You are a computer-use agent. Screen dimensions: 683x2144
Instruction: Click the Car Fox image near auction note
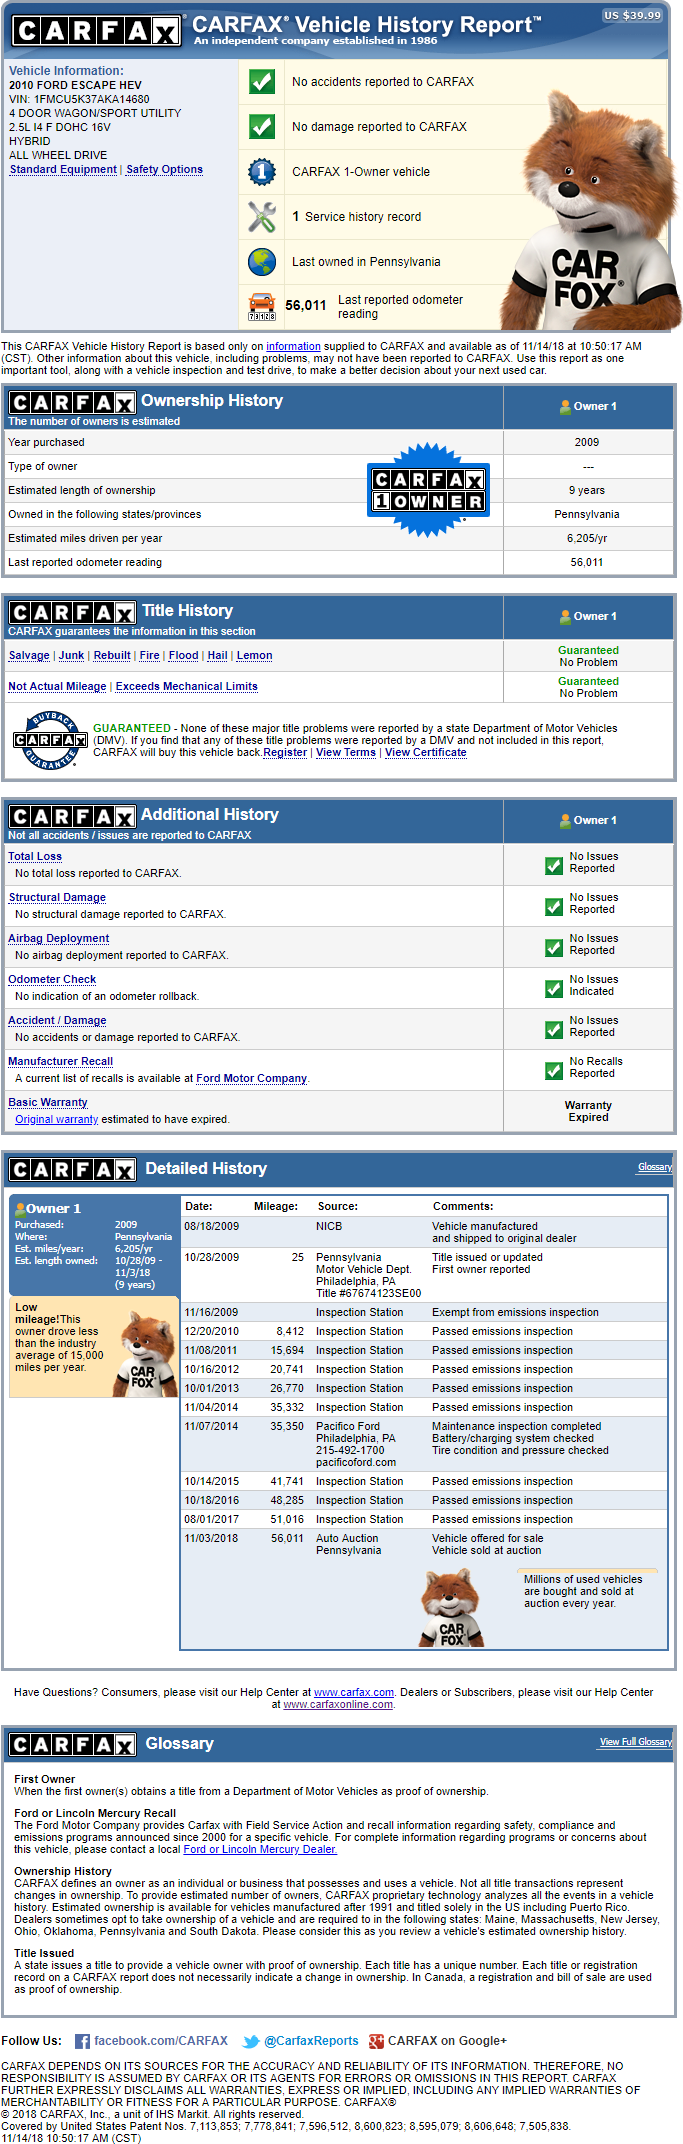453,1608
